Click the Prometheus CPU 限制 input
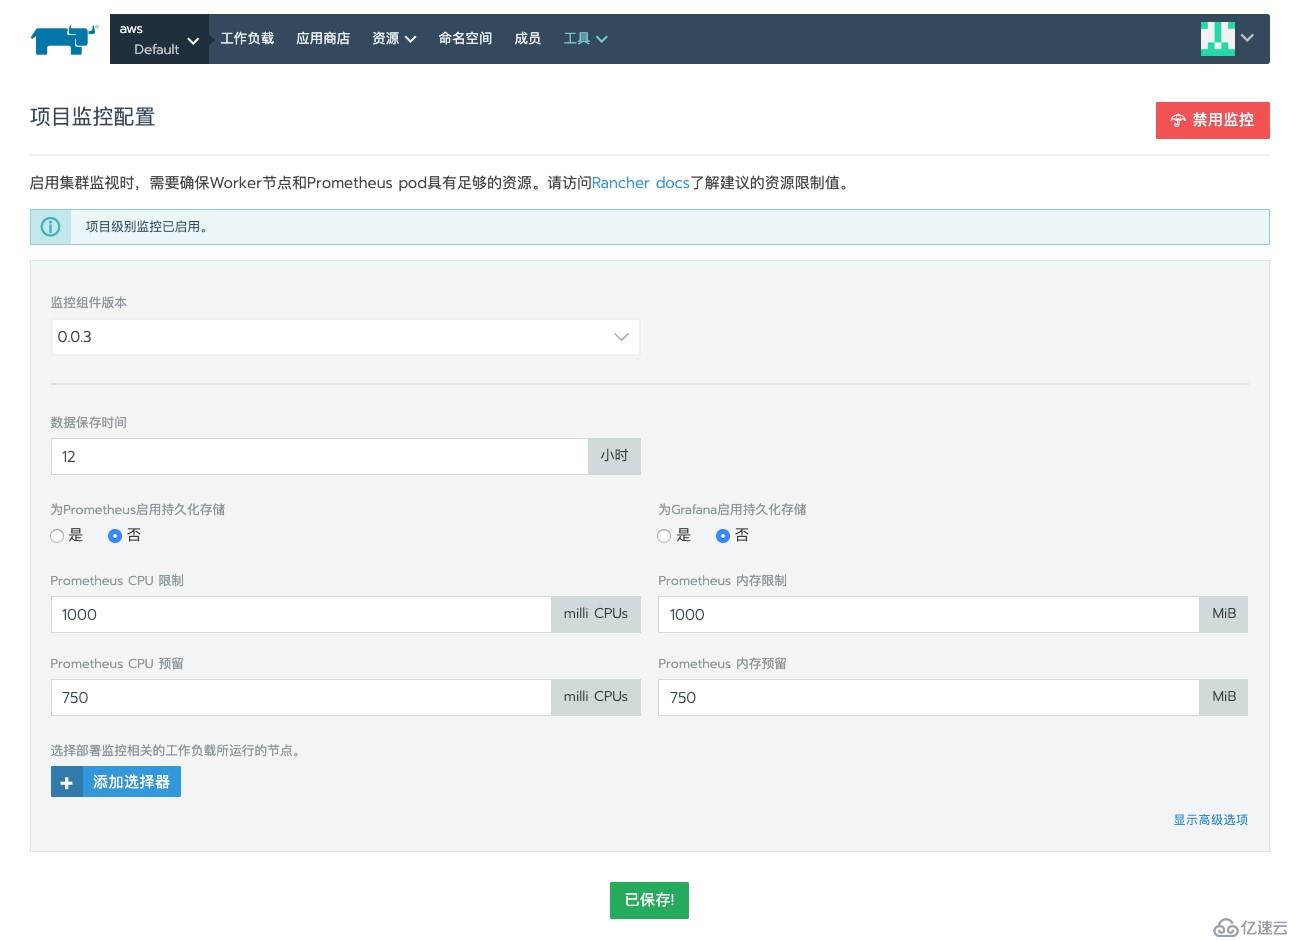This screenshot has width=1304, height=940. pyautogui.click(x=301, y=615)
